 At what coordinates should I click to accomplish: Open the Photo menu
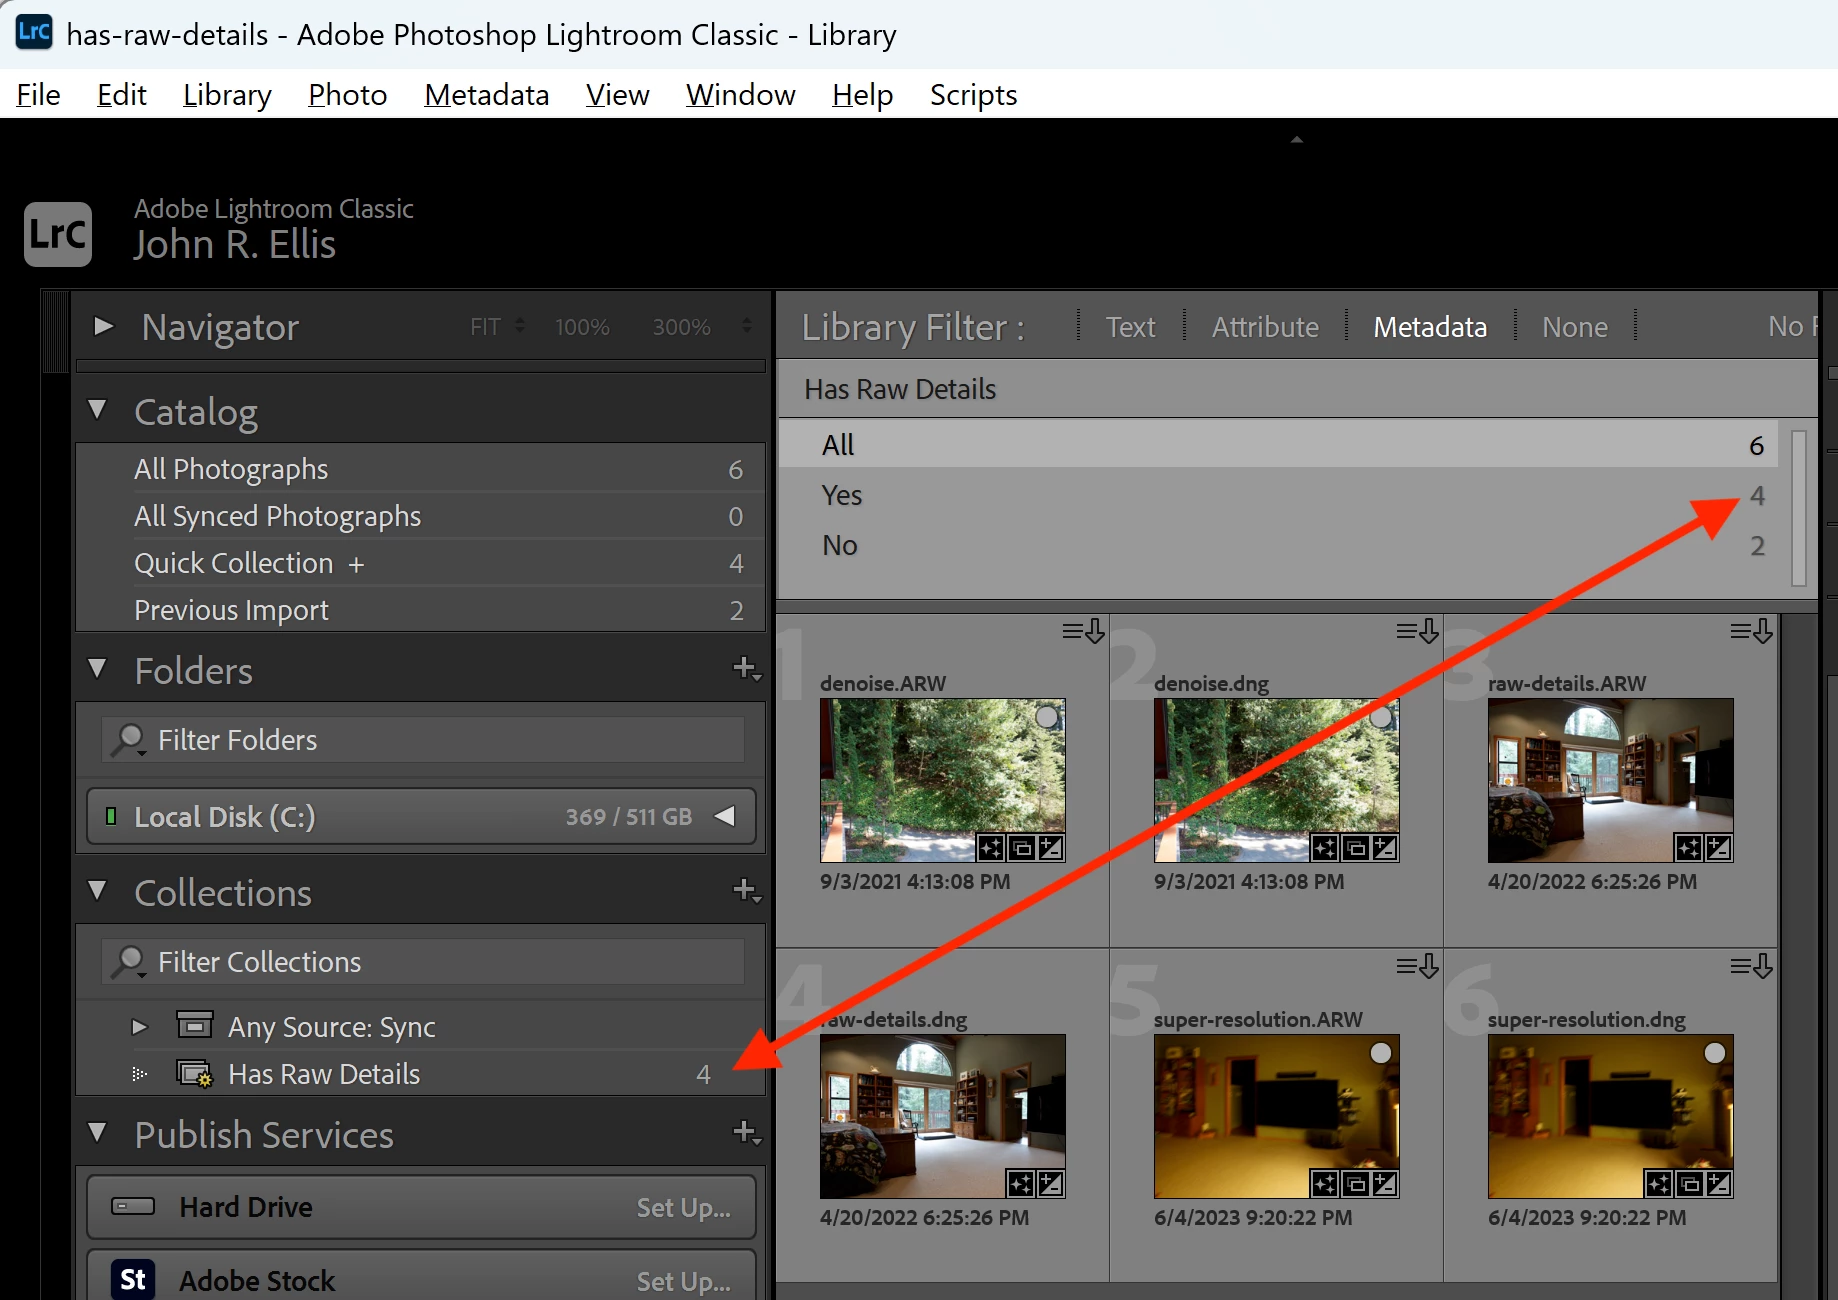347,95
